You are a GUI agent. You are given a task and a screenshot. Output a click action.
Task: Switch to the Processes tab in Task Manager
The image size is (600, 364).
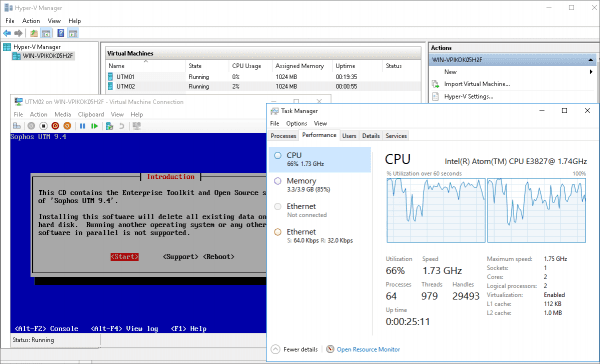pyautogui.click(x=283, y=135)
